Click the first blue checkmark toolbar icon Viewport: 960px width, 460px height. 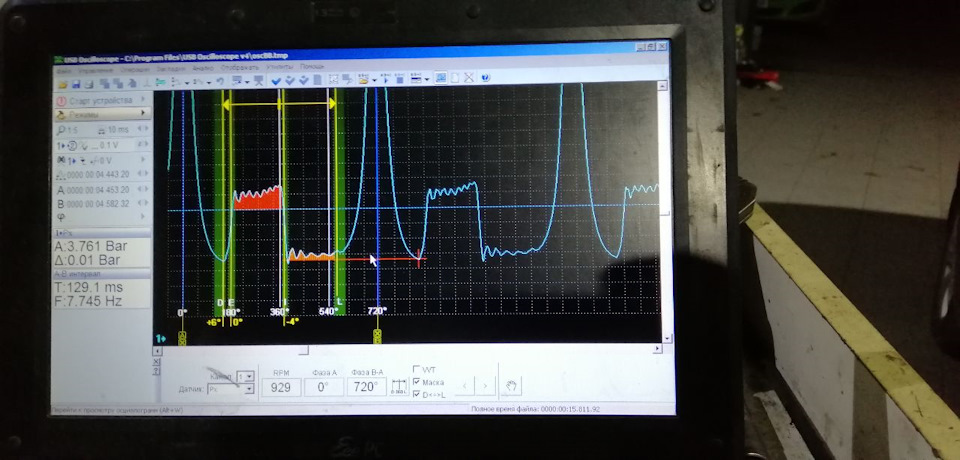(x=276, y=80)
